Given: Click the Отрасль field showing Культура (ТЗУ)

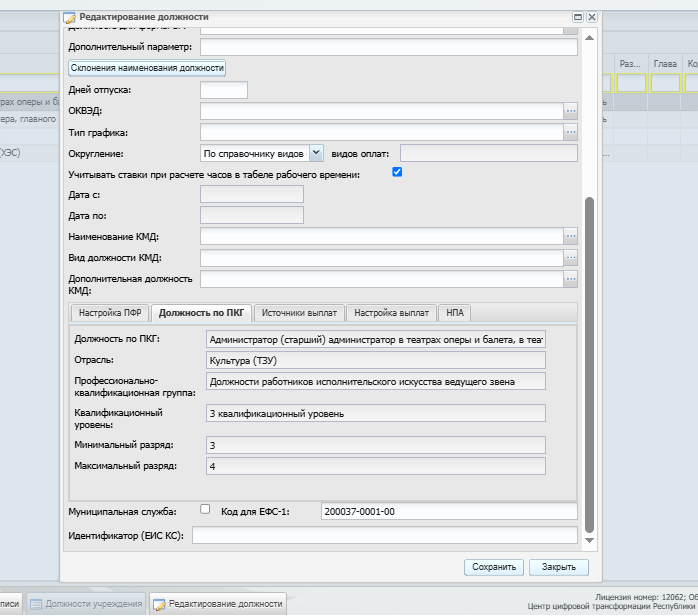Looking at the screenshot, I should (376, 360).
